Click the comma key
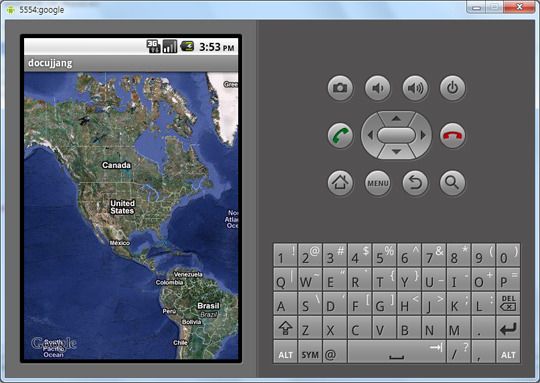The height and width of the screenshot is (383, 540). [x=483, y=352]
